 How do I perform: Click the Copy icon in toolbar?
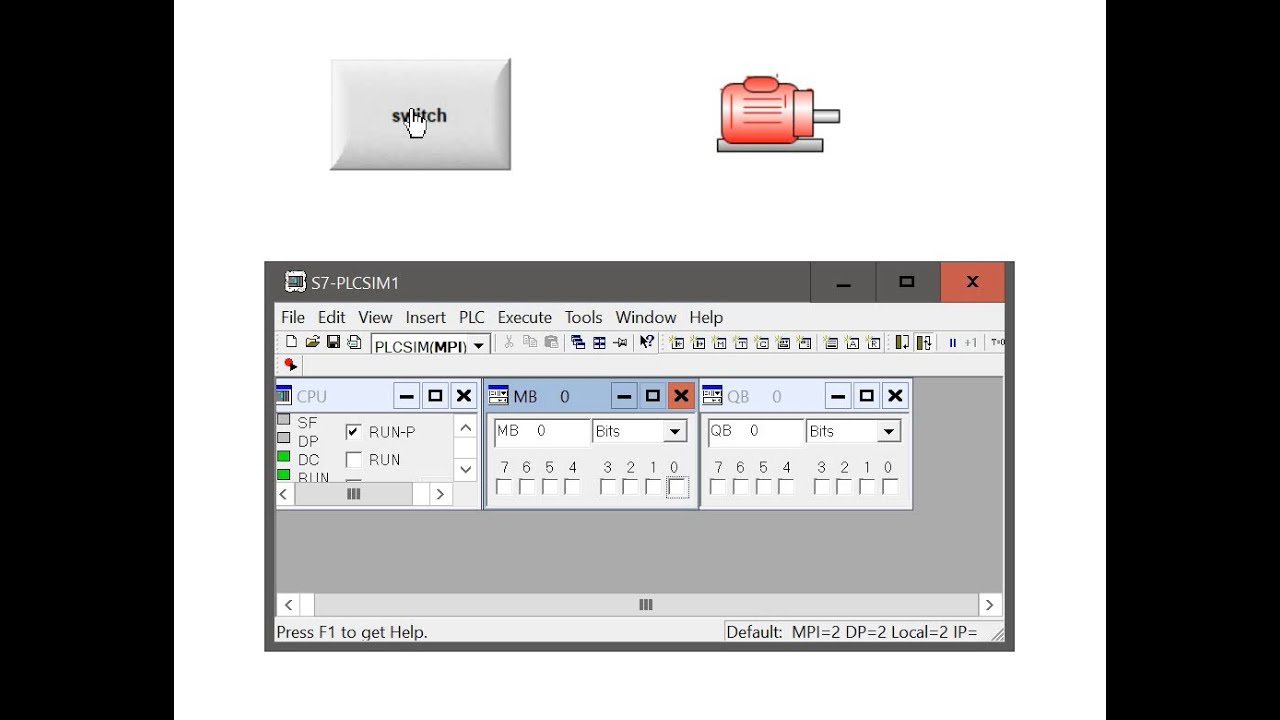[x=530, y=342]
